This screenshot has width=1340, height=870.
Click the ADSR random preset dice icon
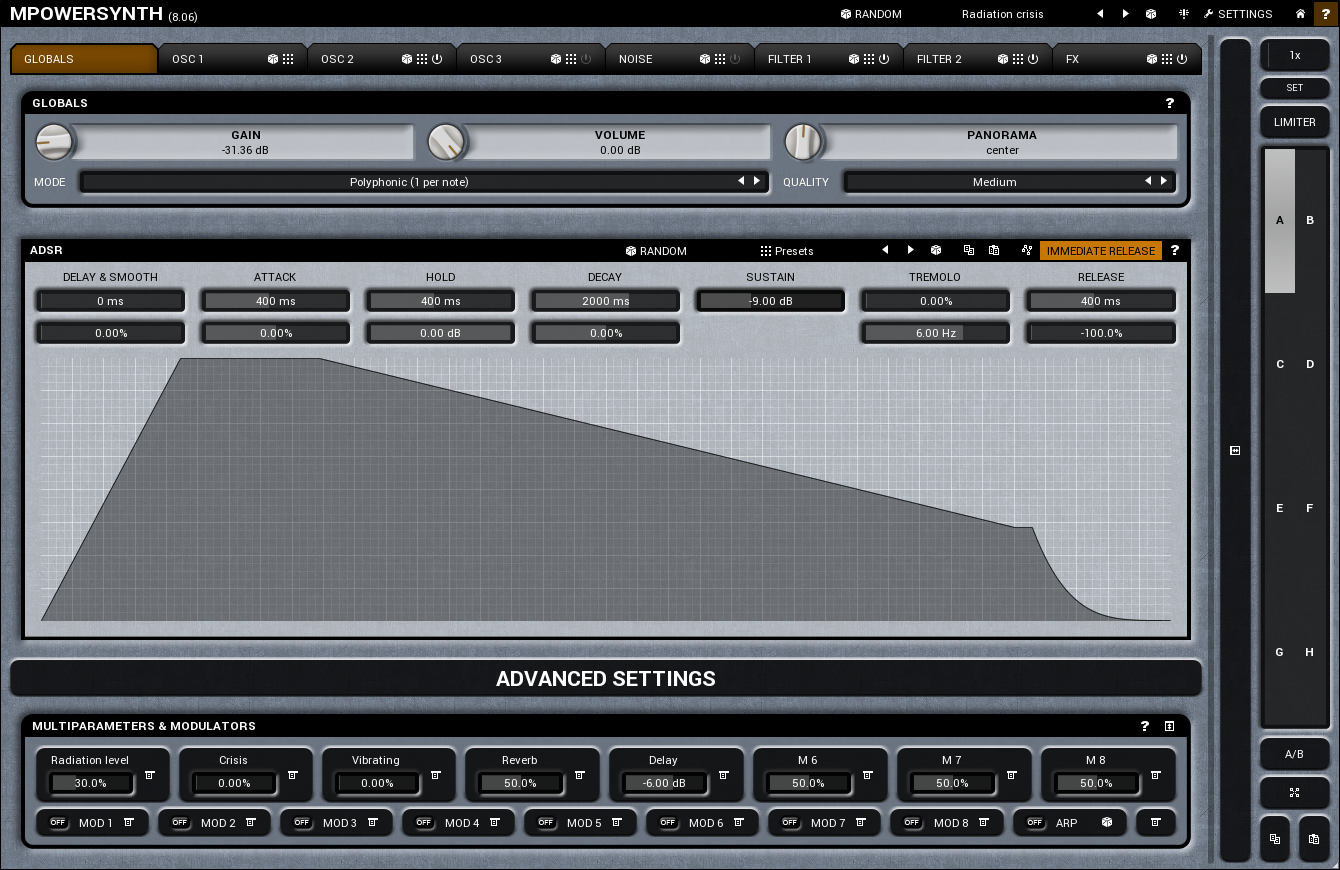[936, 250]
